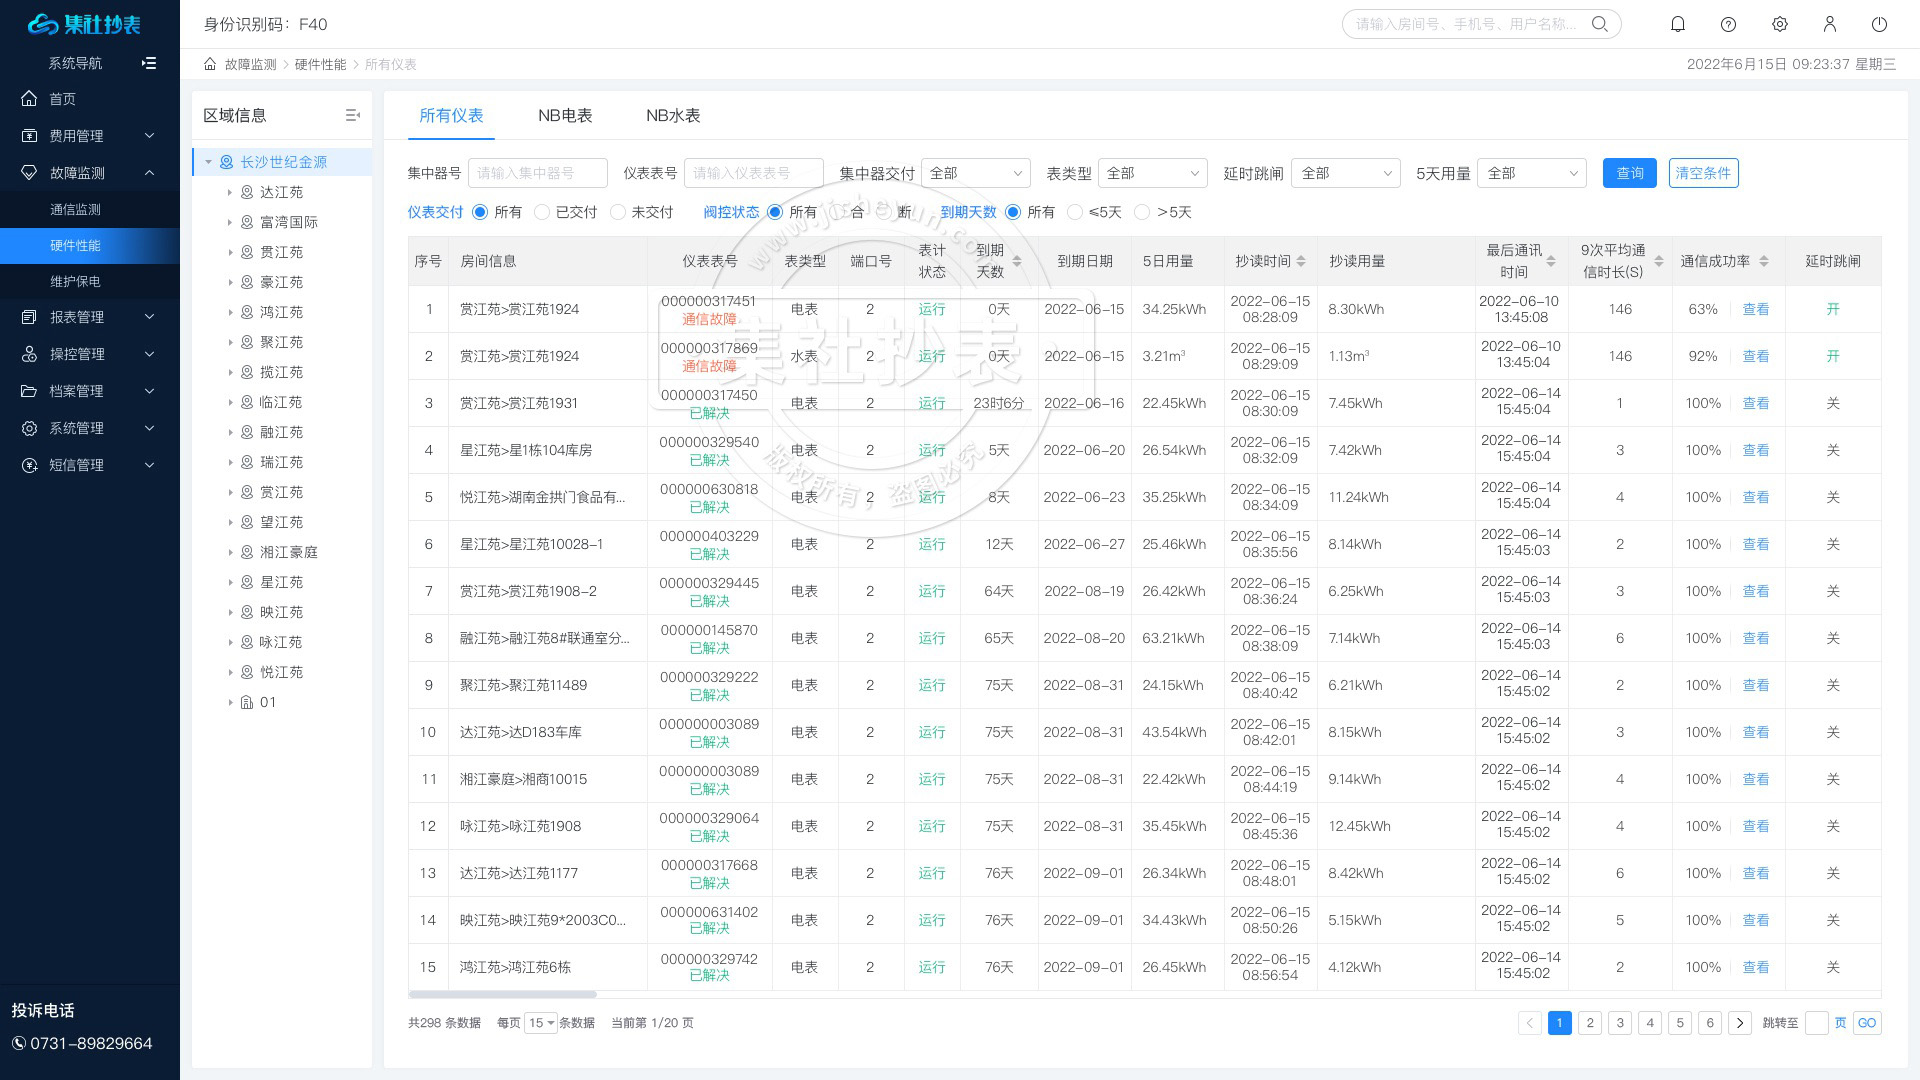Click the 查询 button
The height and width of the screenshot is (1080, 1920).
coord(1629,173)
